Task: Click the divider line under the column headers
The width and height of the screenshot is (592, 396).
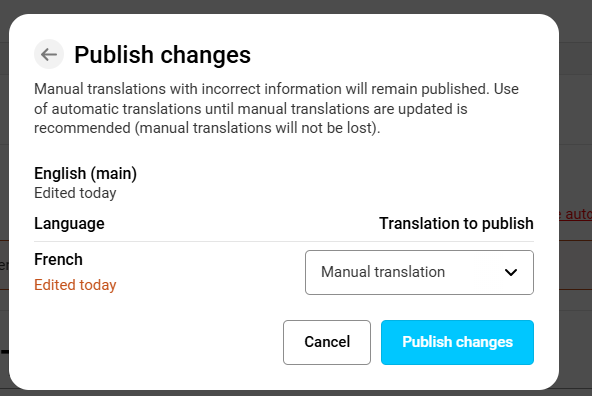Action: pos(284,241)
